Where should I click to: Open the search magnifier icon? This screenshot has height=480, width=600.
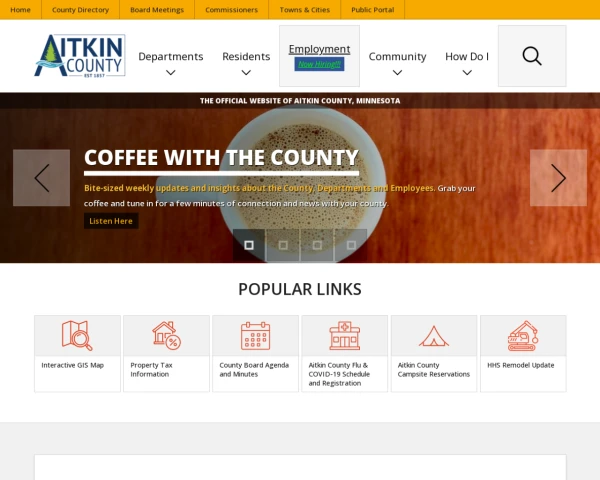(x=532, y=56)
